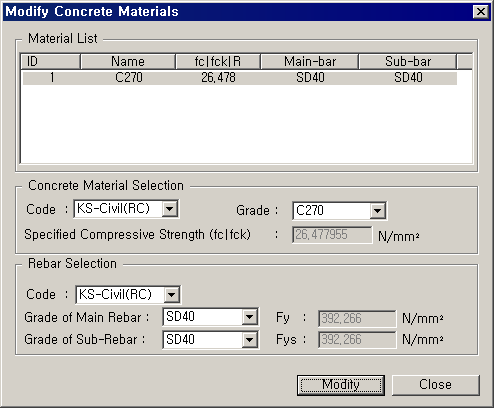This screenshot has width=494, height=408.
Task: Sort by Name column header
Action: pyautogui.click(x=128, y=61)
